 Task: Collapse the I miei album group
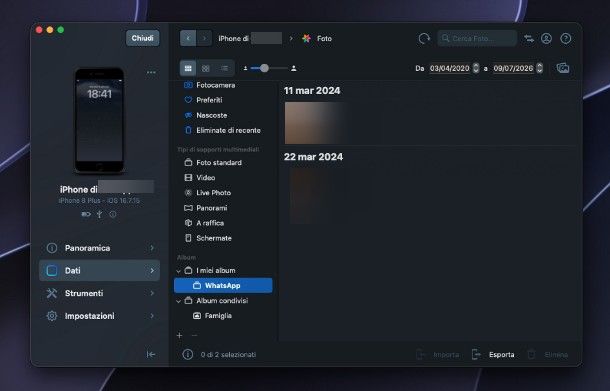(179, 270)
